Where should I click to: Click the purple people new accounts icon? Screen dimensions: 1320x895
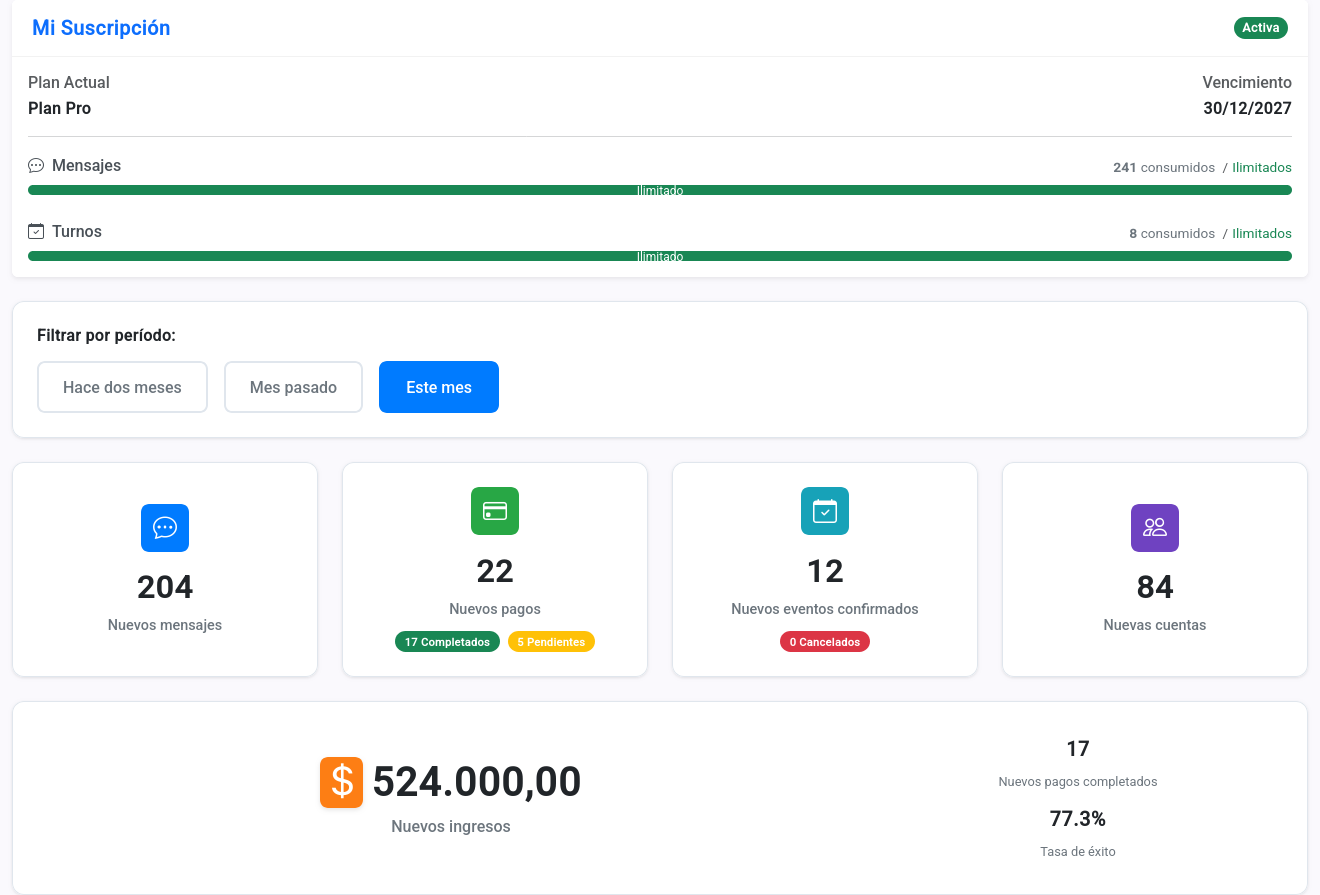[1155, 528]
